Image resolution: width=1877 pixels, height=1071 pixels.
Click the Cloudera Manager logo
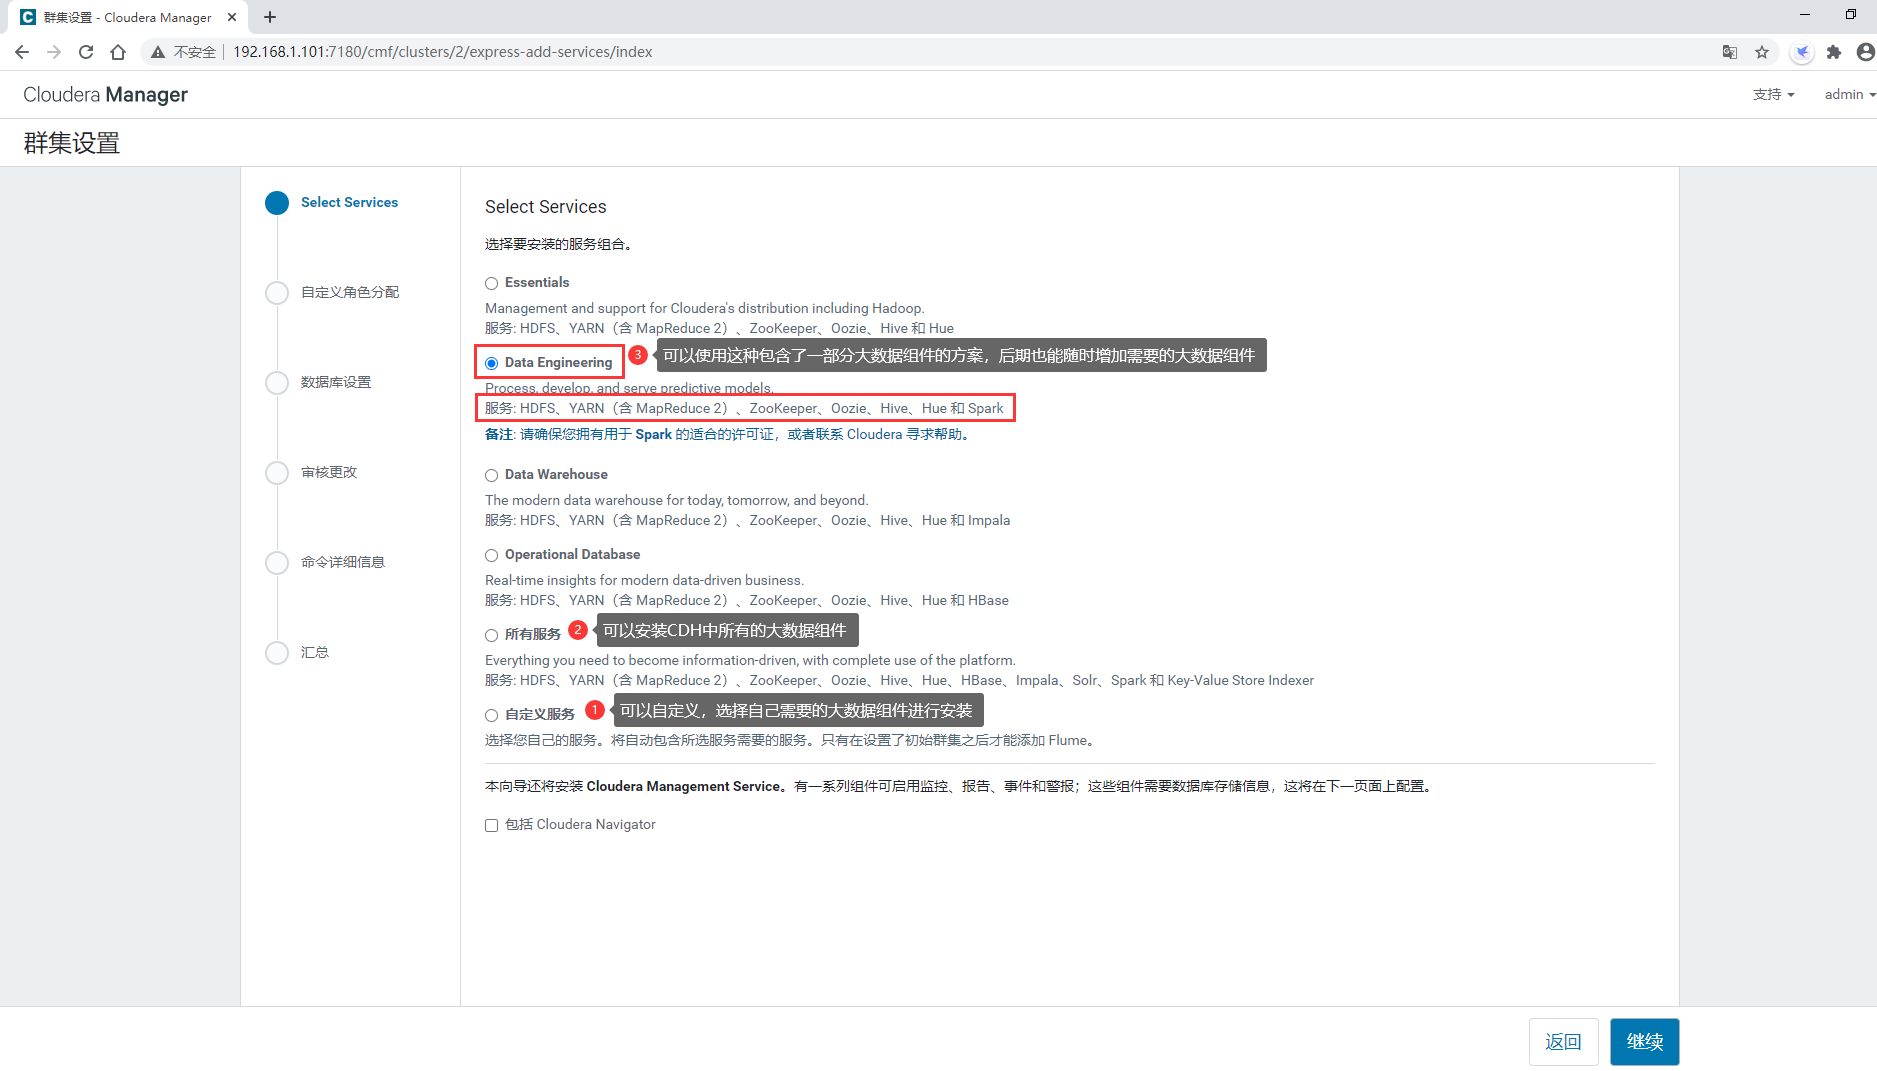[105, 94]
